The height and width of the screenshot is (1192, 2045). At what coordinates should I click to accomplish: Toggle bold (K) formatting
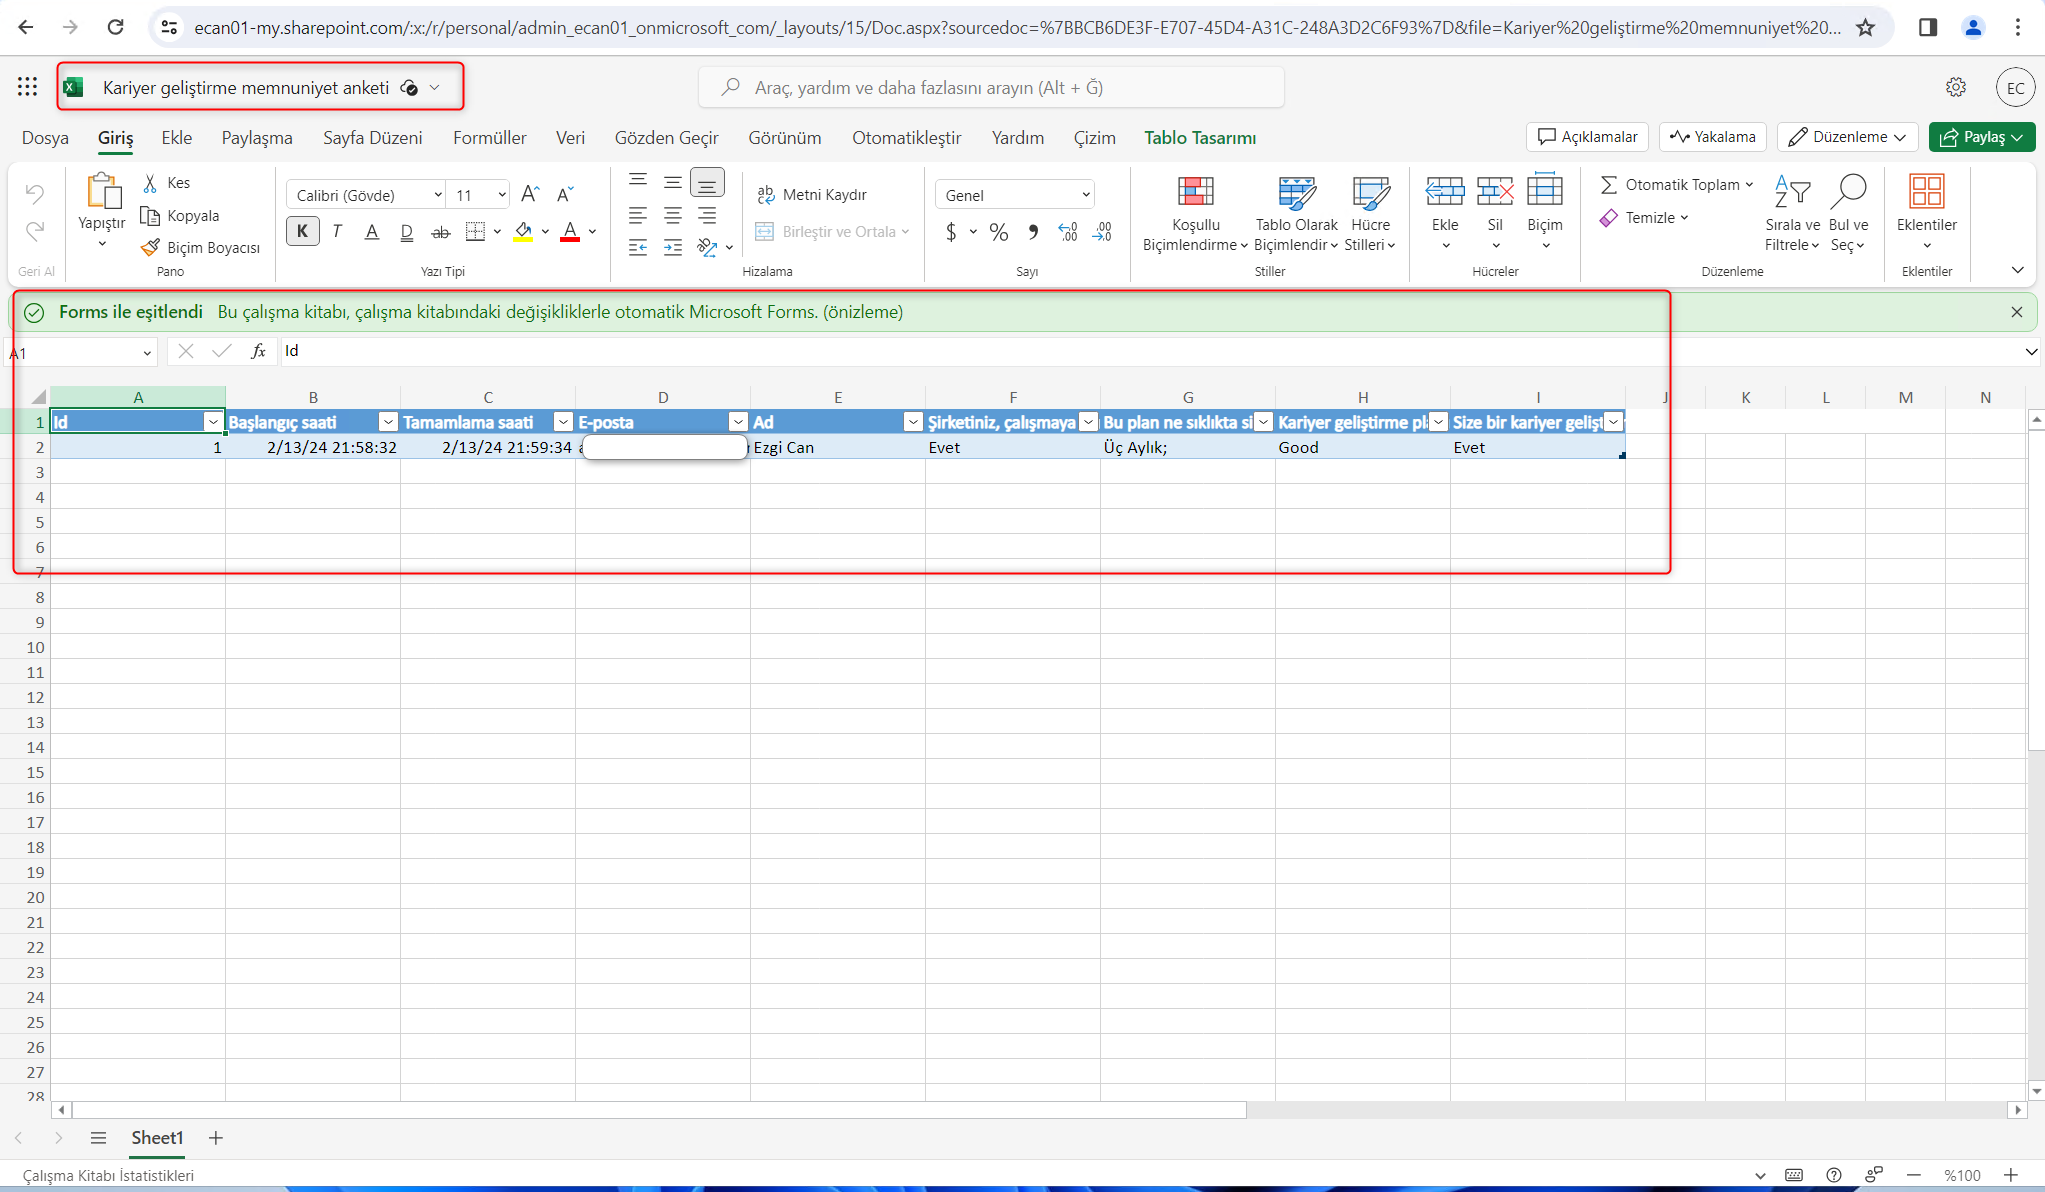(302, 232)
